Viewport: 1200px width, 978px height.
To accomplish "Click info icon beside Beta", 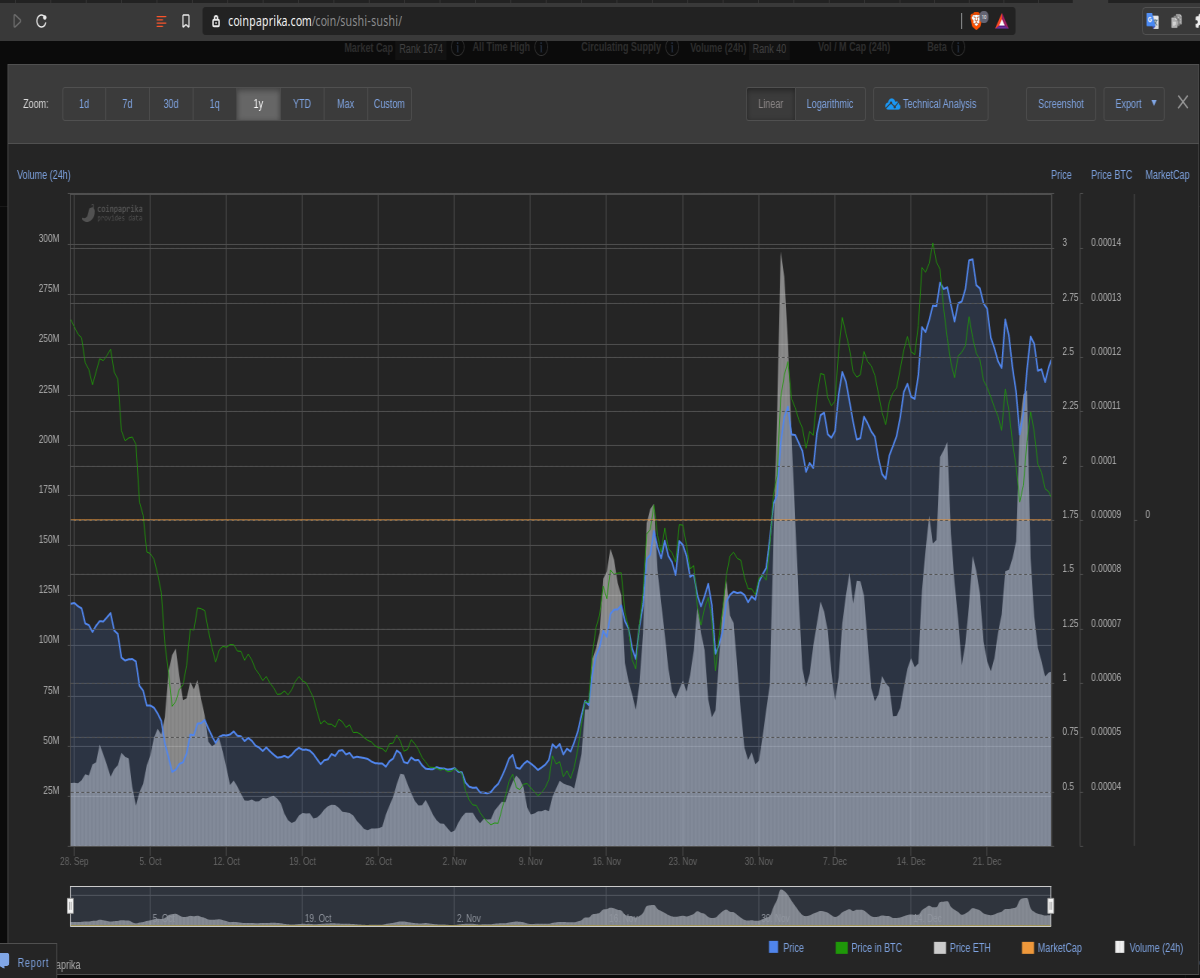I will [960, 47].
